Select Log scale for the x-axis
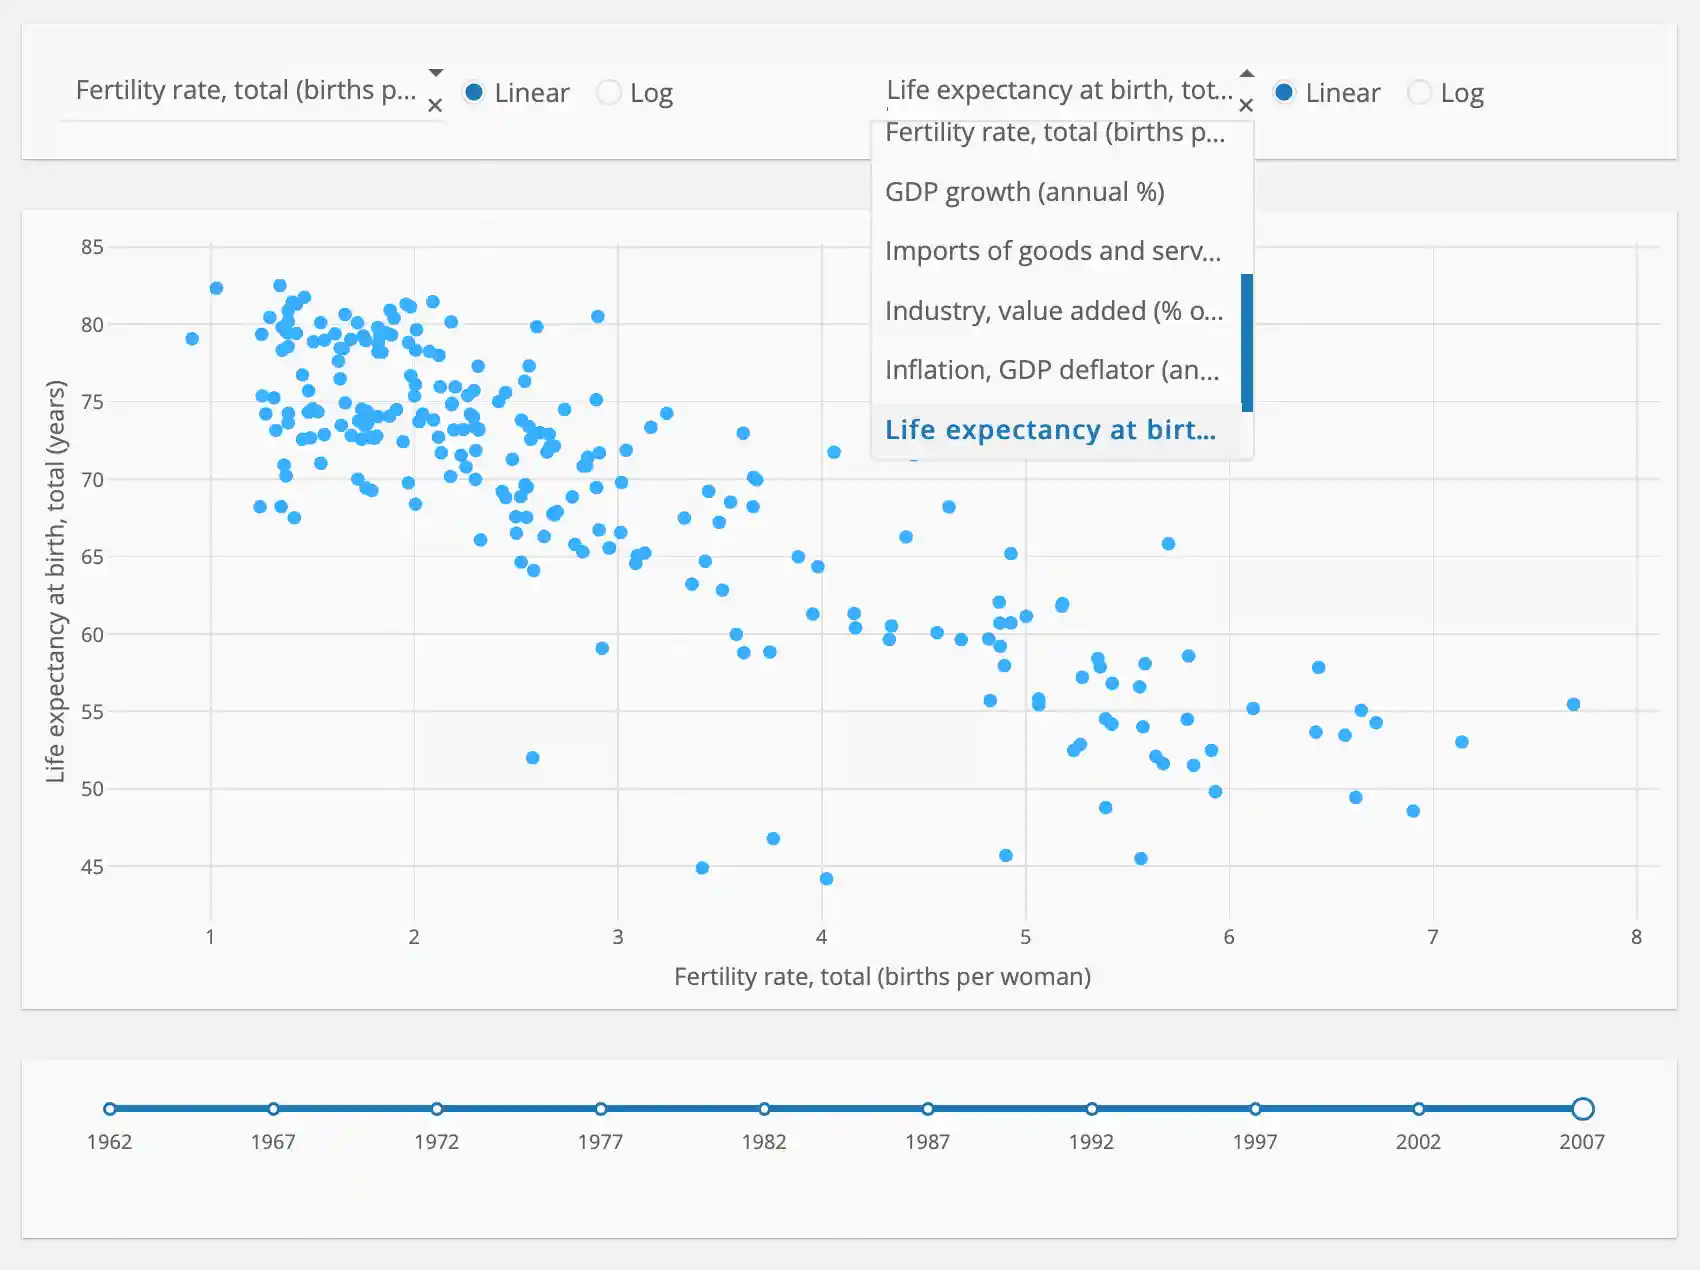 pyautogui.click(x=609, y=93)
